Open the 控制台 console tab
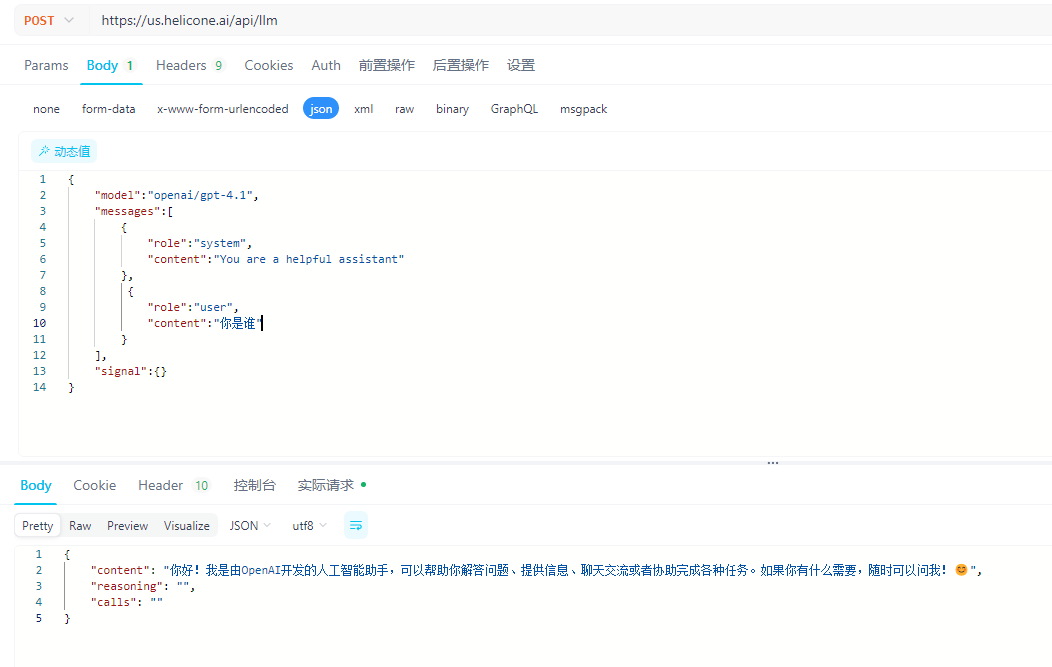 coord(254,485)
